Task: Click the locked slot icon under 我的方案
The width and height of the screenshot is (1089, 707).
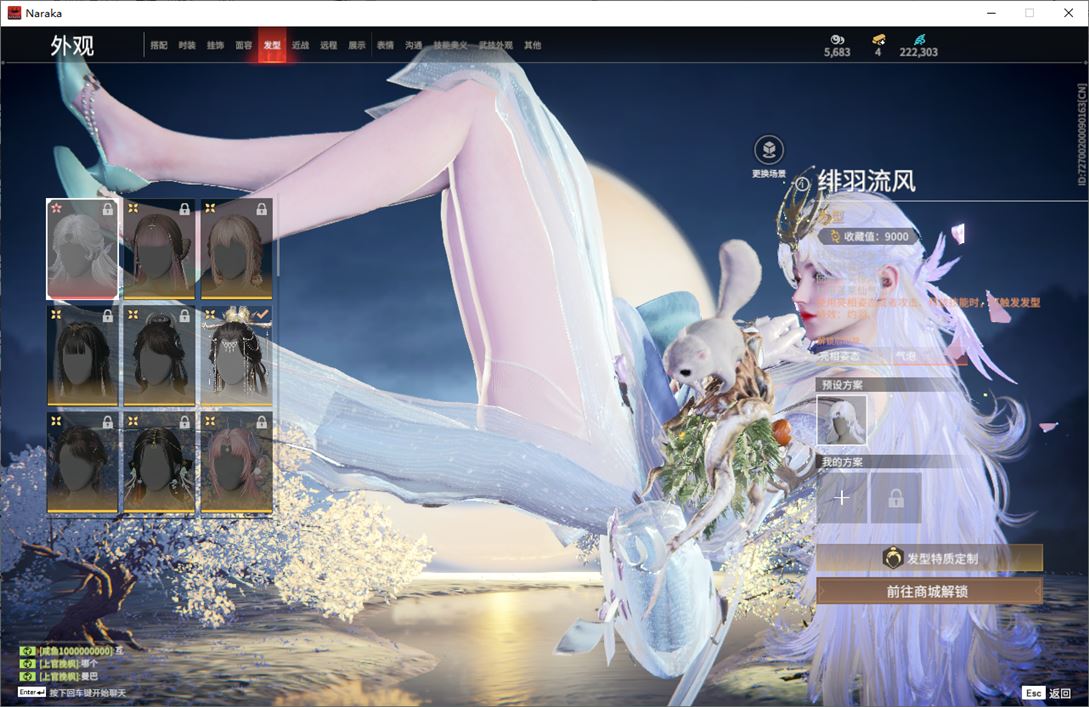Action: (x=896, y=497)
